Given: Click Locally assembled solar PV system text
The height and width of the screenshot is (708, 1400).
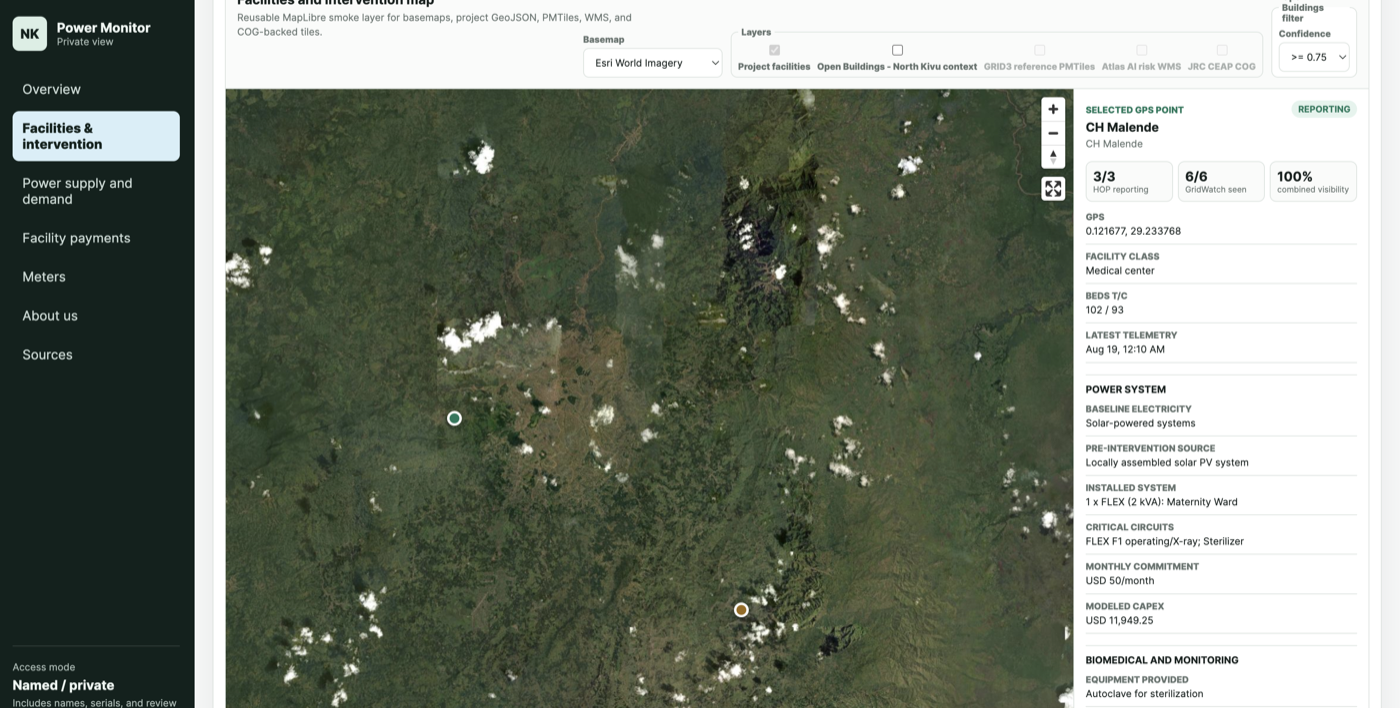Looking at the screenshot, I should click(x=1167, y=463).
